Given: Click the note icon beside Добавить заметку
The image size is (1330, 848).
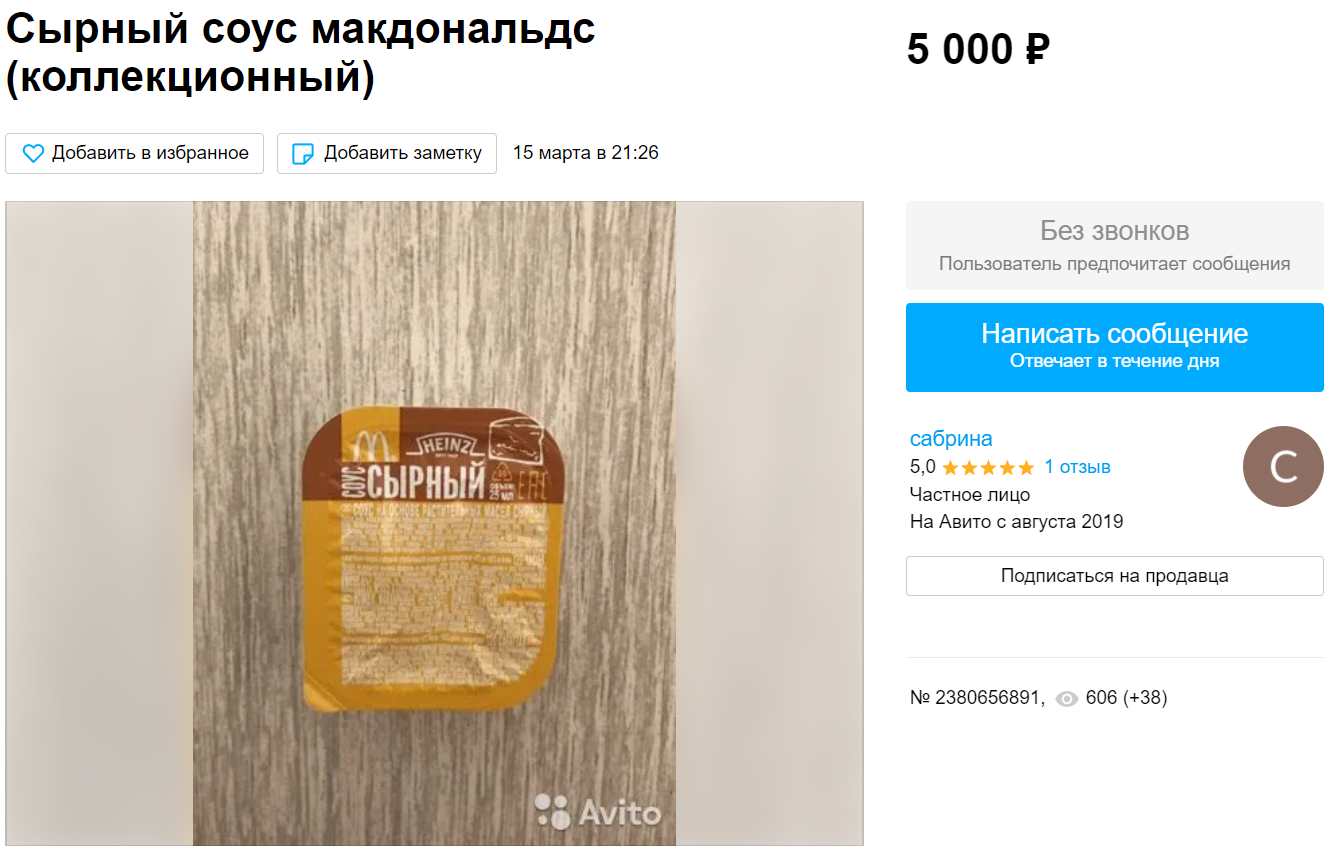Looking at the screenshot, I should (302, 154).
